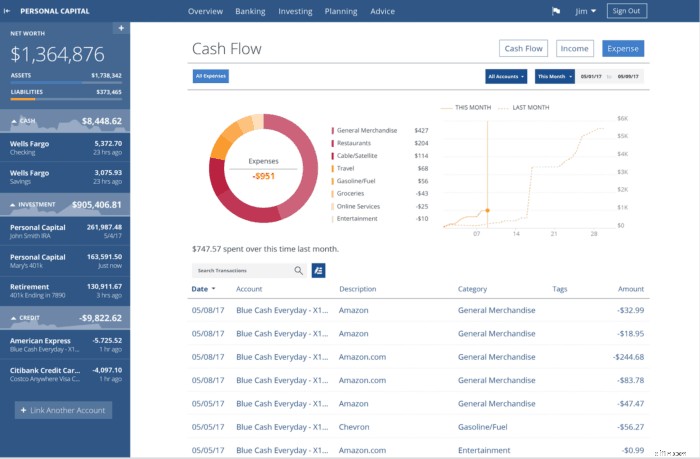Click the plus icon beside Net Worth
Image resolution: width=700 pixels, height=459 pixels.
(121, 28)
